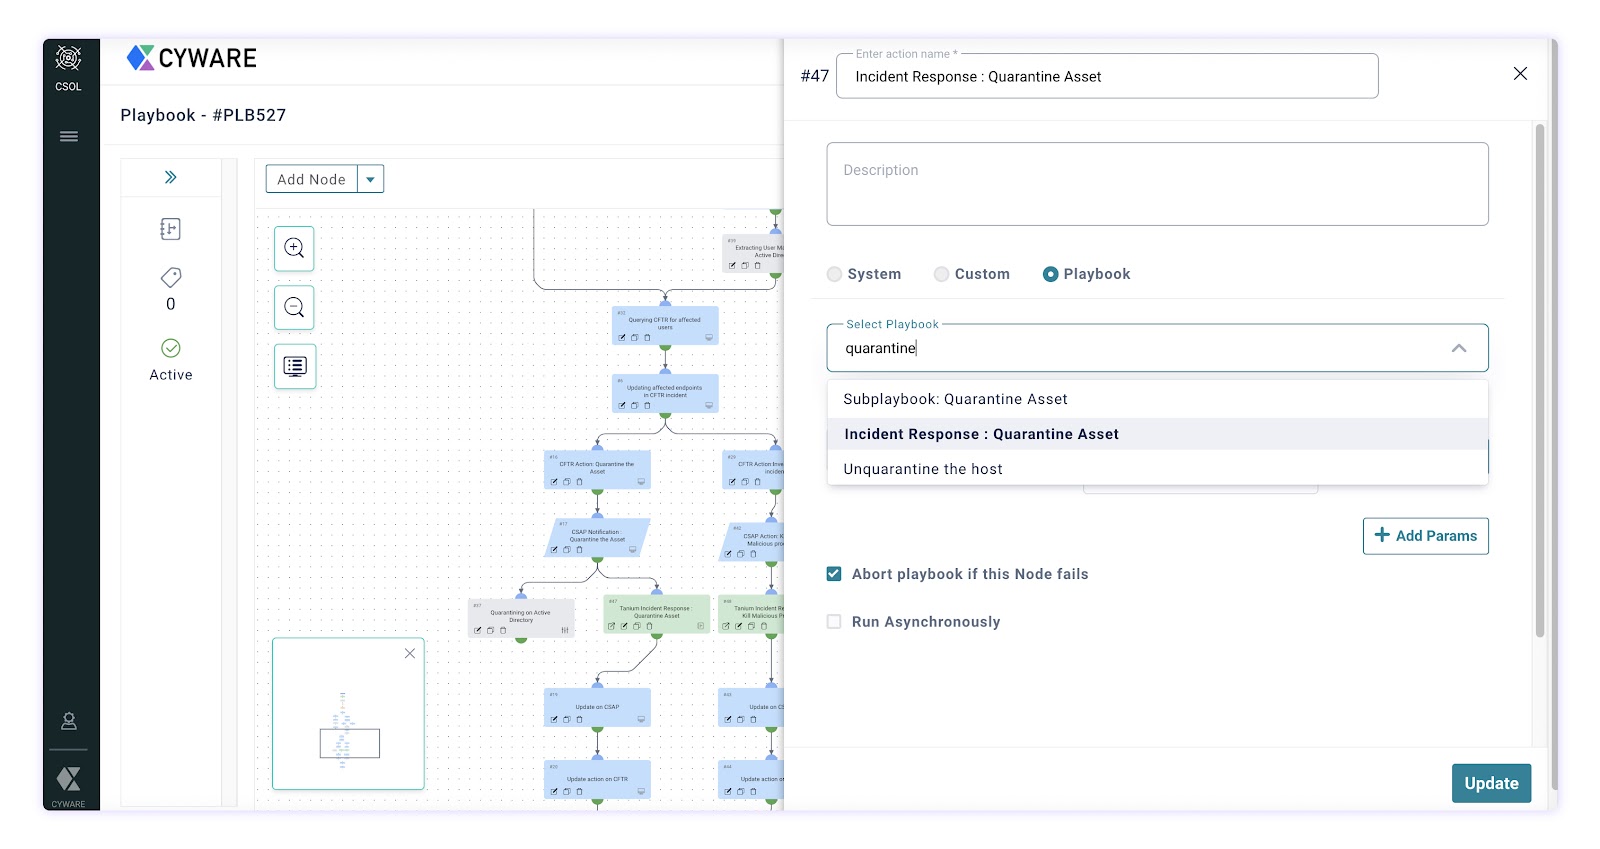1600x849 pixels.
Task: Delete the Updating affected endpoints node
Action: tap(647, 406)
